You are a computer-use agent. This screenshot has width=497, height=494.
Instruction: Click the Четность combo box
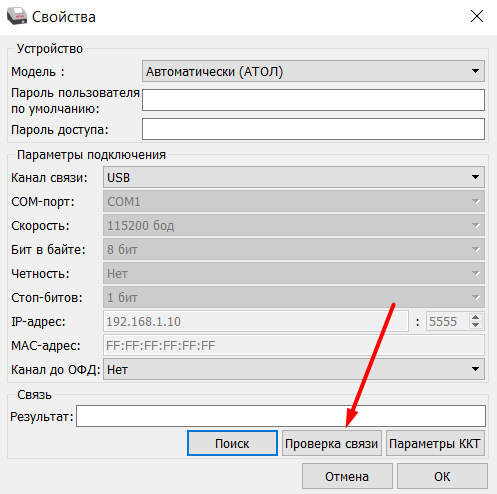[294, 273]
